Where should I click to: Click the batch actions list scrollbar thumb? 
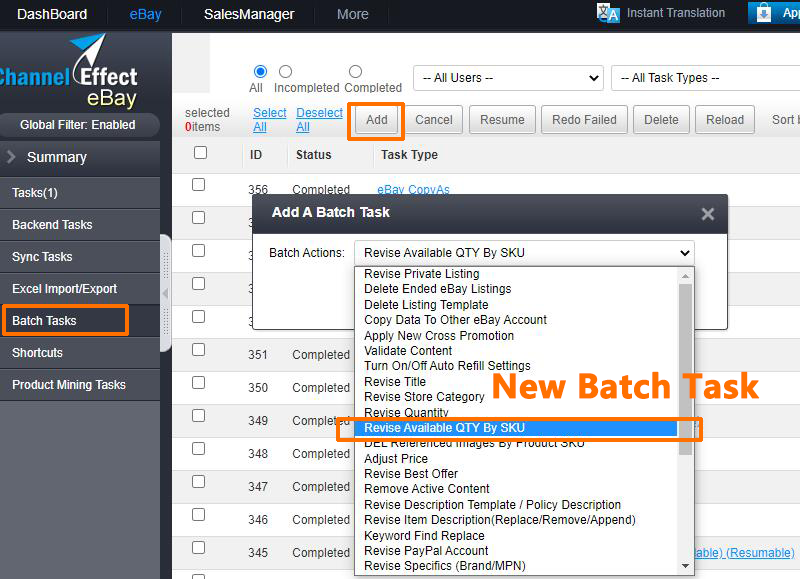(685, 369)
